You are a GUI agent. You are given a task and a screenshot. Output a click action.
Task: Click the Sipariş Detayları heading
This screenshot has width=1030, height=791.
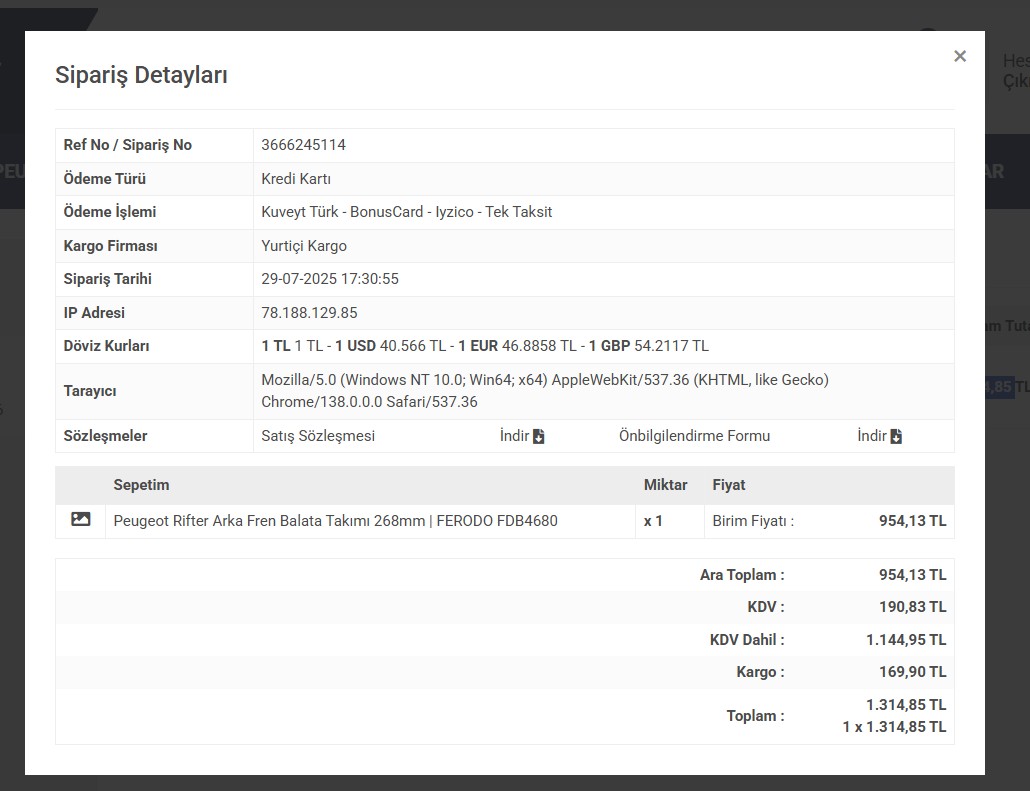141,75
